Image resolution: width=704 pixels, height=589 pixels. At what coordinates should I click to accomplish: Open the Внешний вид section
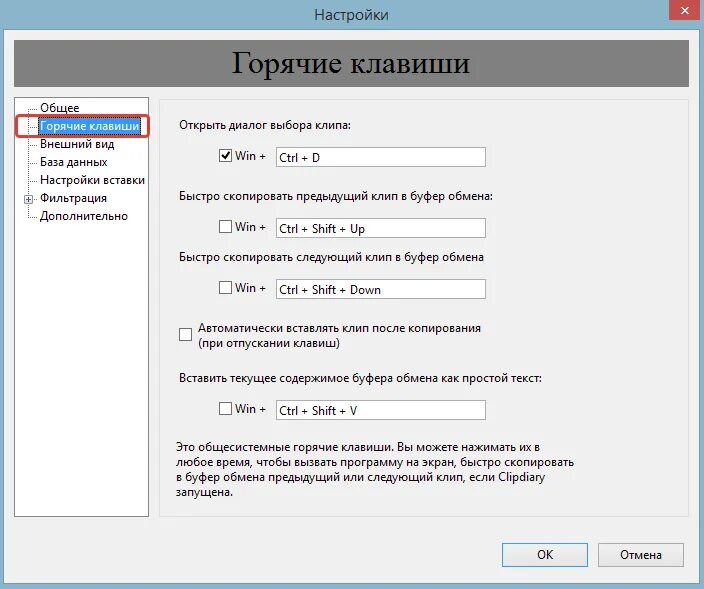click(x=77, y=144)
